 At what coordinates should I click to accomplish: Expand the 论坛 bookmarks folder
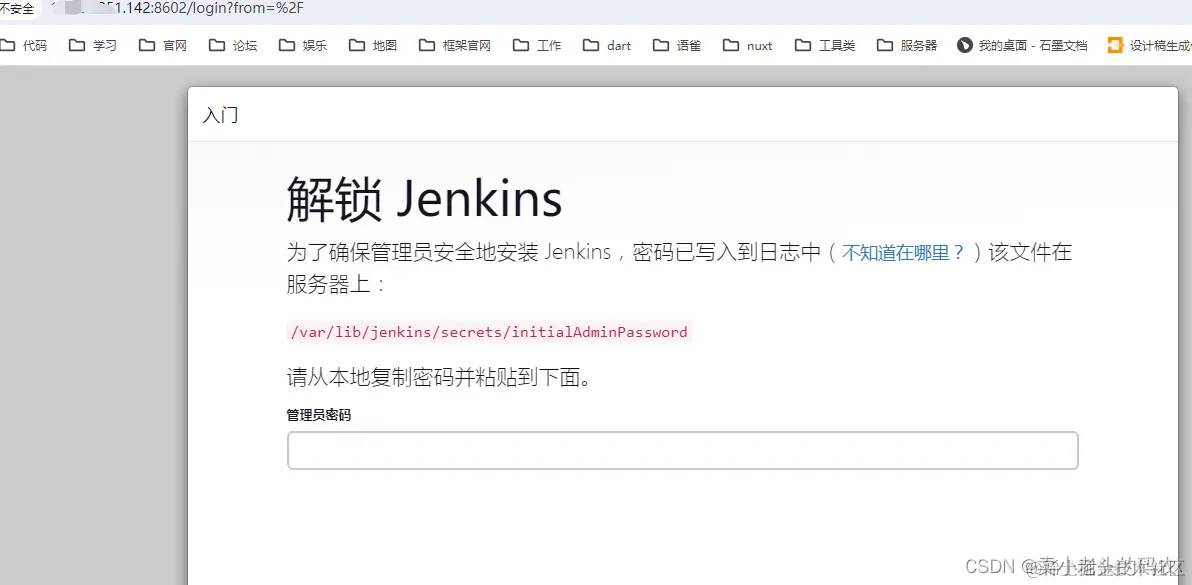pos(232,44)
